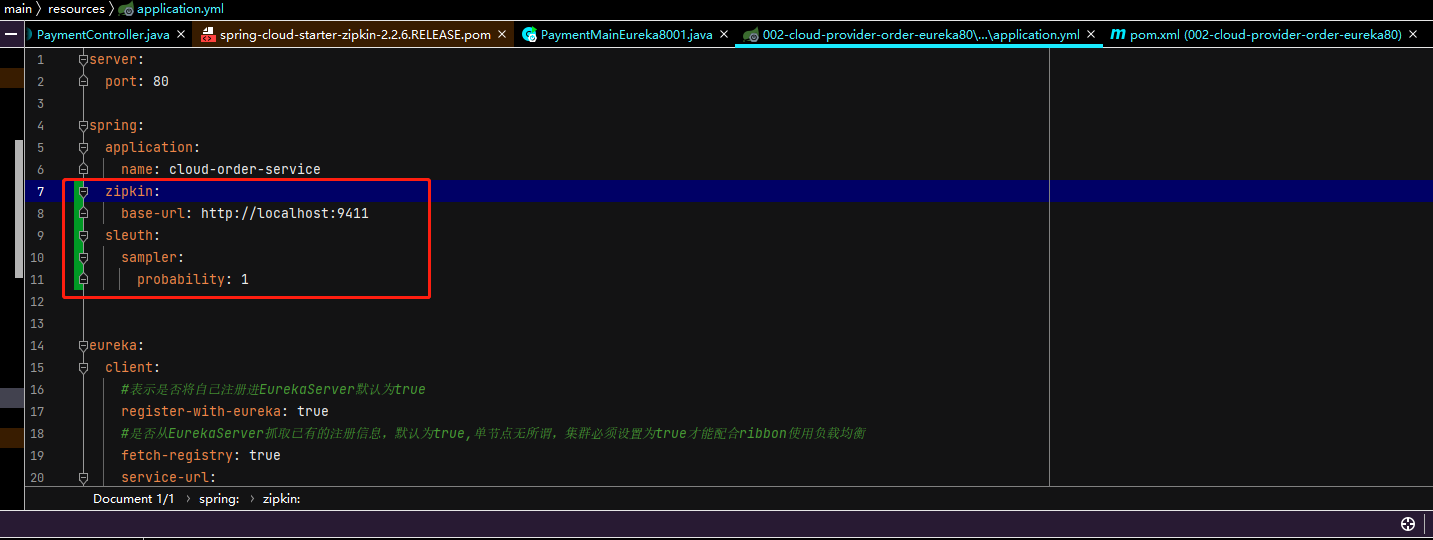The width and height of the screenshot is (1433, 540).
Task: Collapse the 'sleuth:' block on line 9
Action: click(x=84, y=236)
